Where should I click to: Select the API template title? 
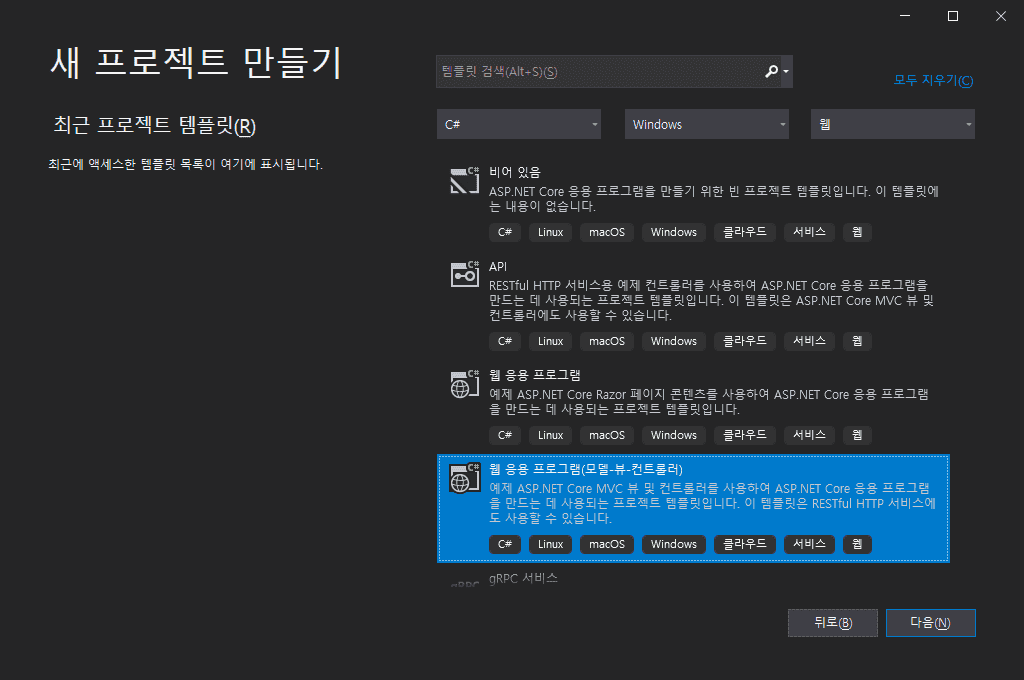(498, 267)
